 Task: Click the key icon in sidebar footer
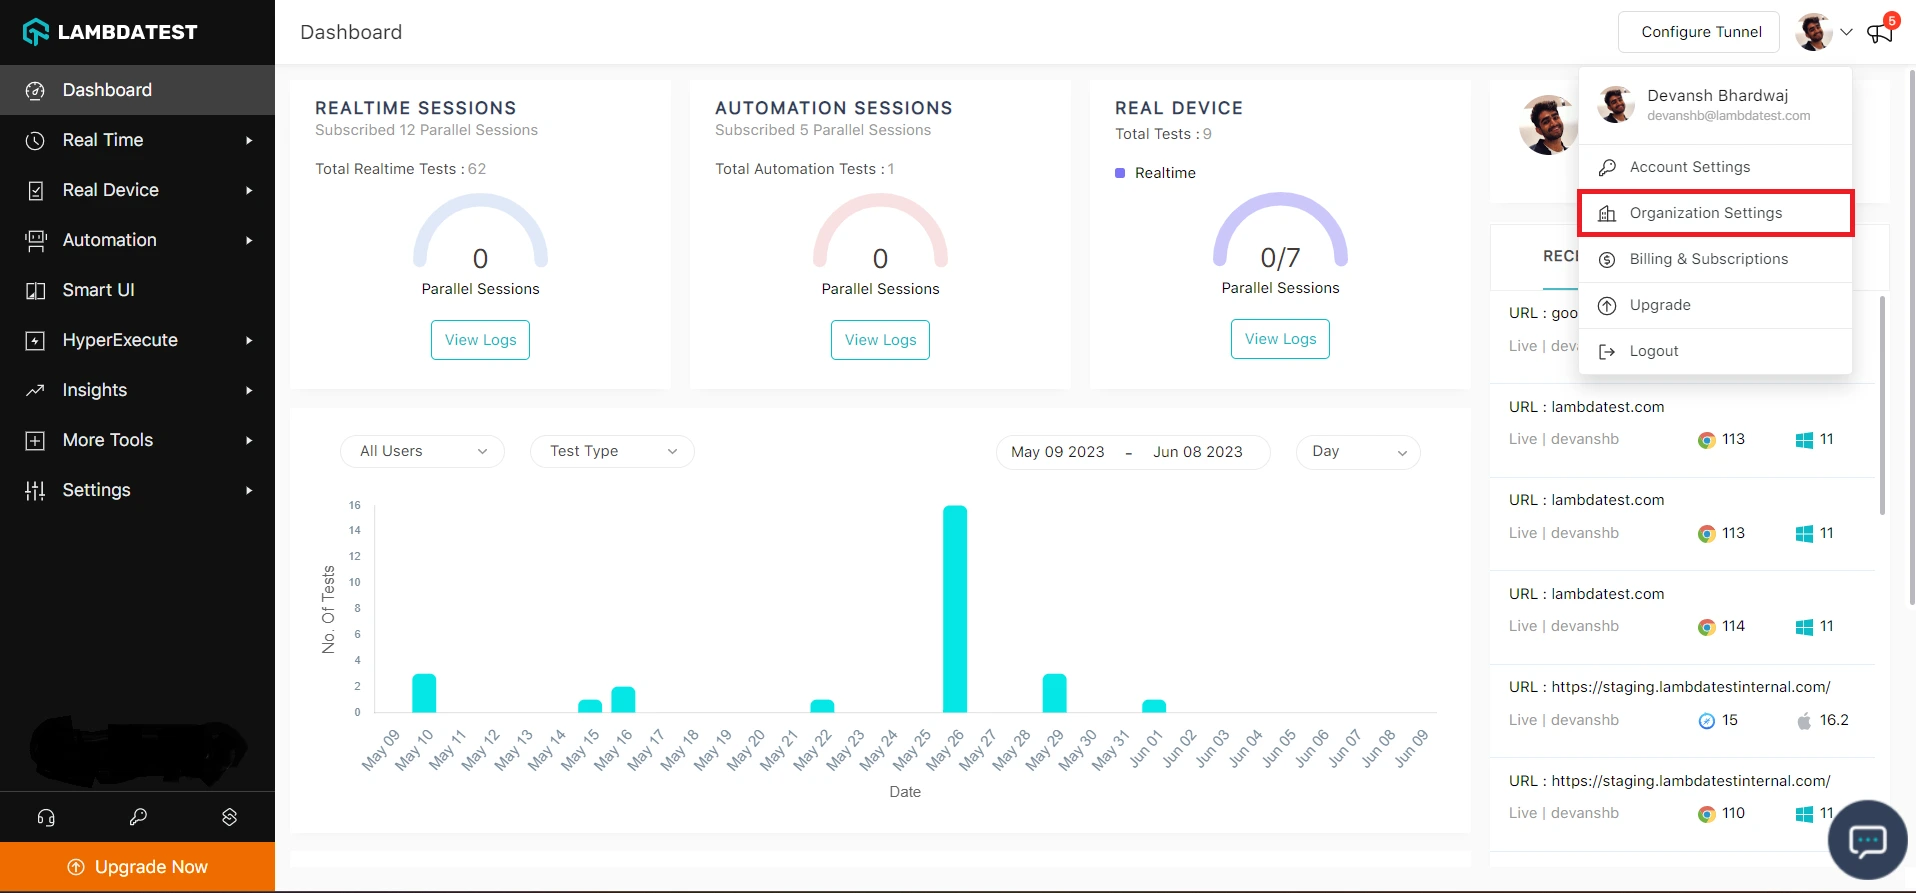(x=138, y=817)
